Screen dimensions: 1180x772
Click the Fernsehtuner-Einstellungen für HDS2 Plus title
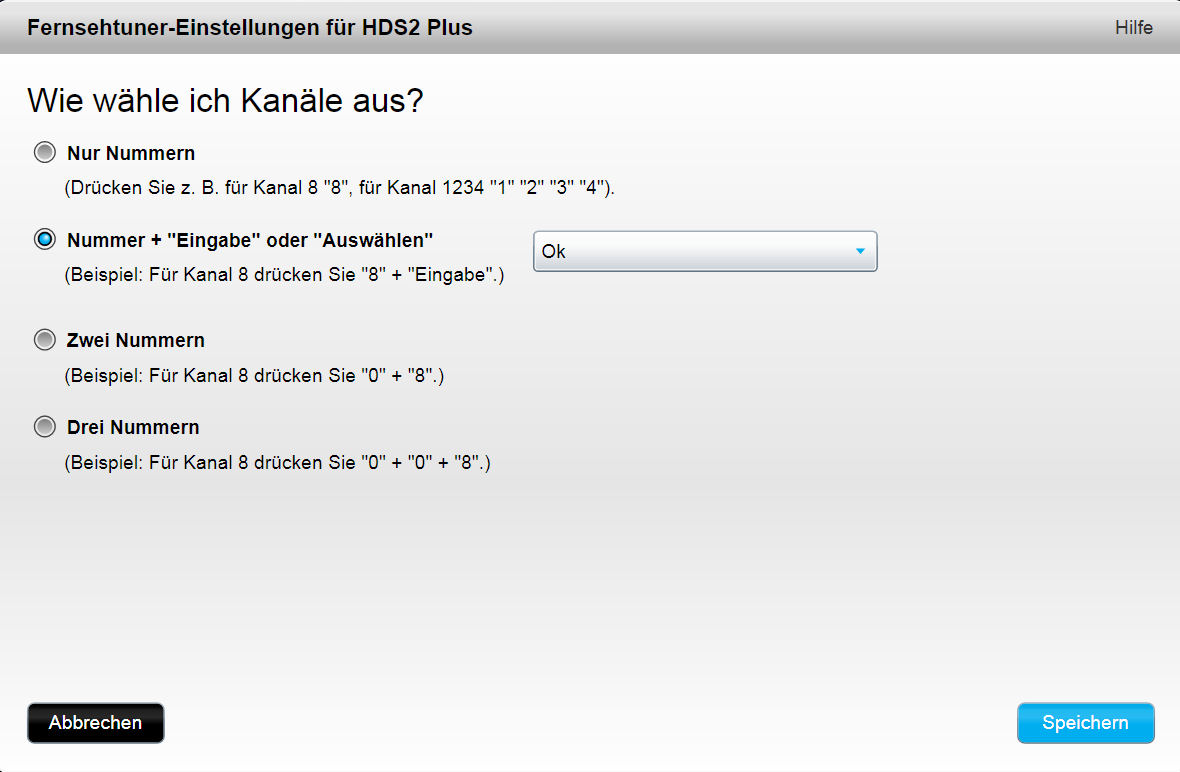pyautogui.click(x=250, y=28)
